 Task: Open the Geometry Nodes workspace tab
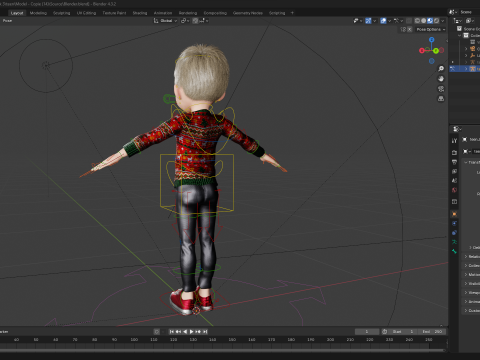tap(248, 13)
